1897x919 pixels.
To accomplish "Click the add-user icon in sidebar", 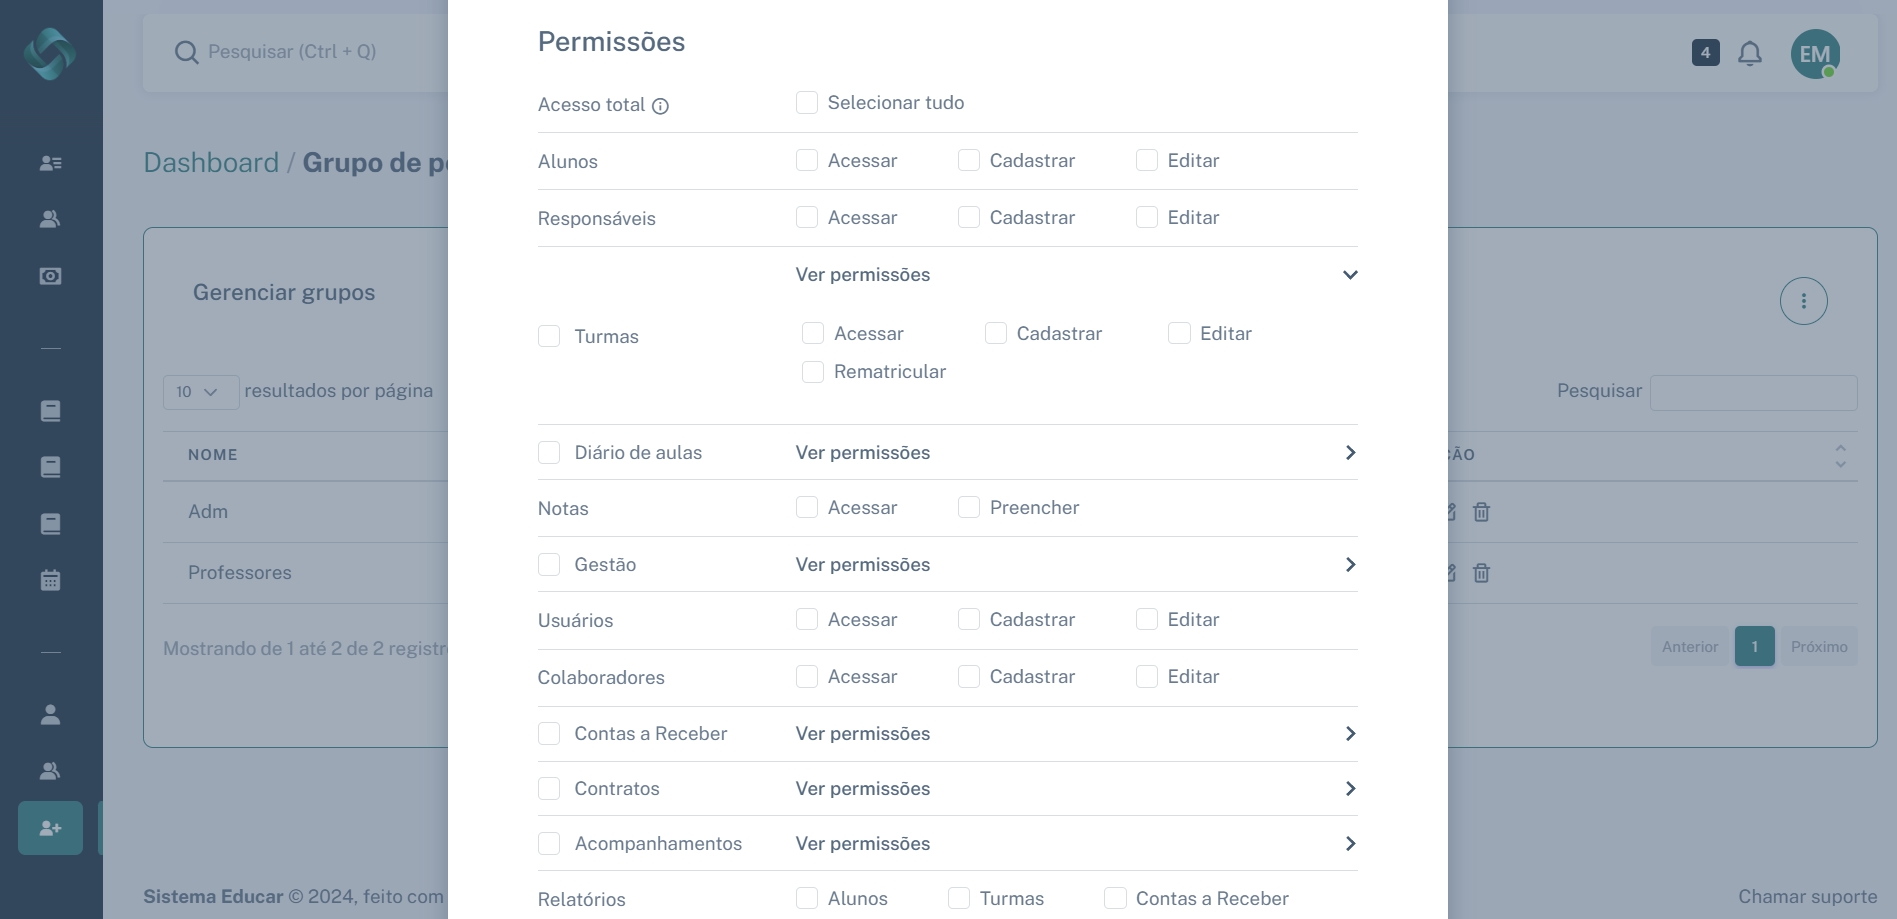I will click(x=50, y=828).
